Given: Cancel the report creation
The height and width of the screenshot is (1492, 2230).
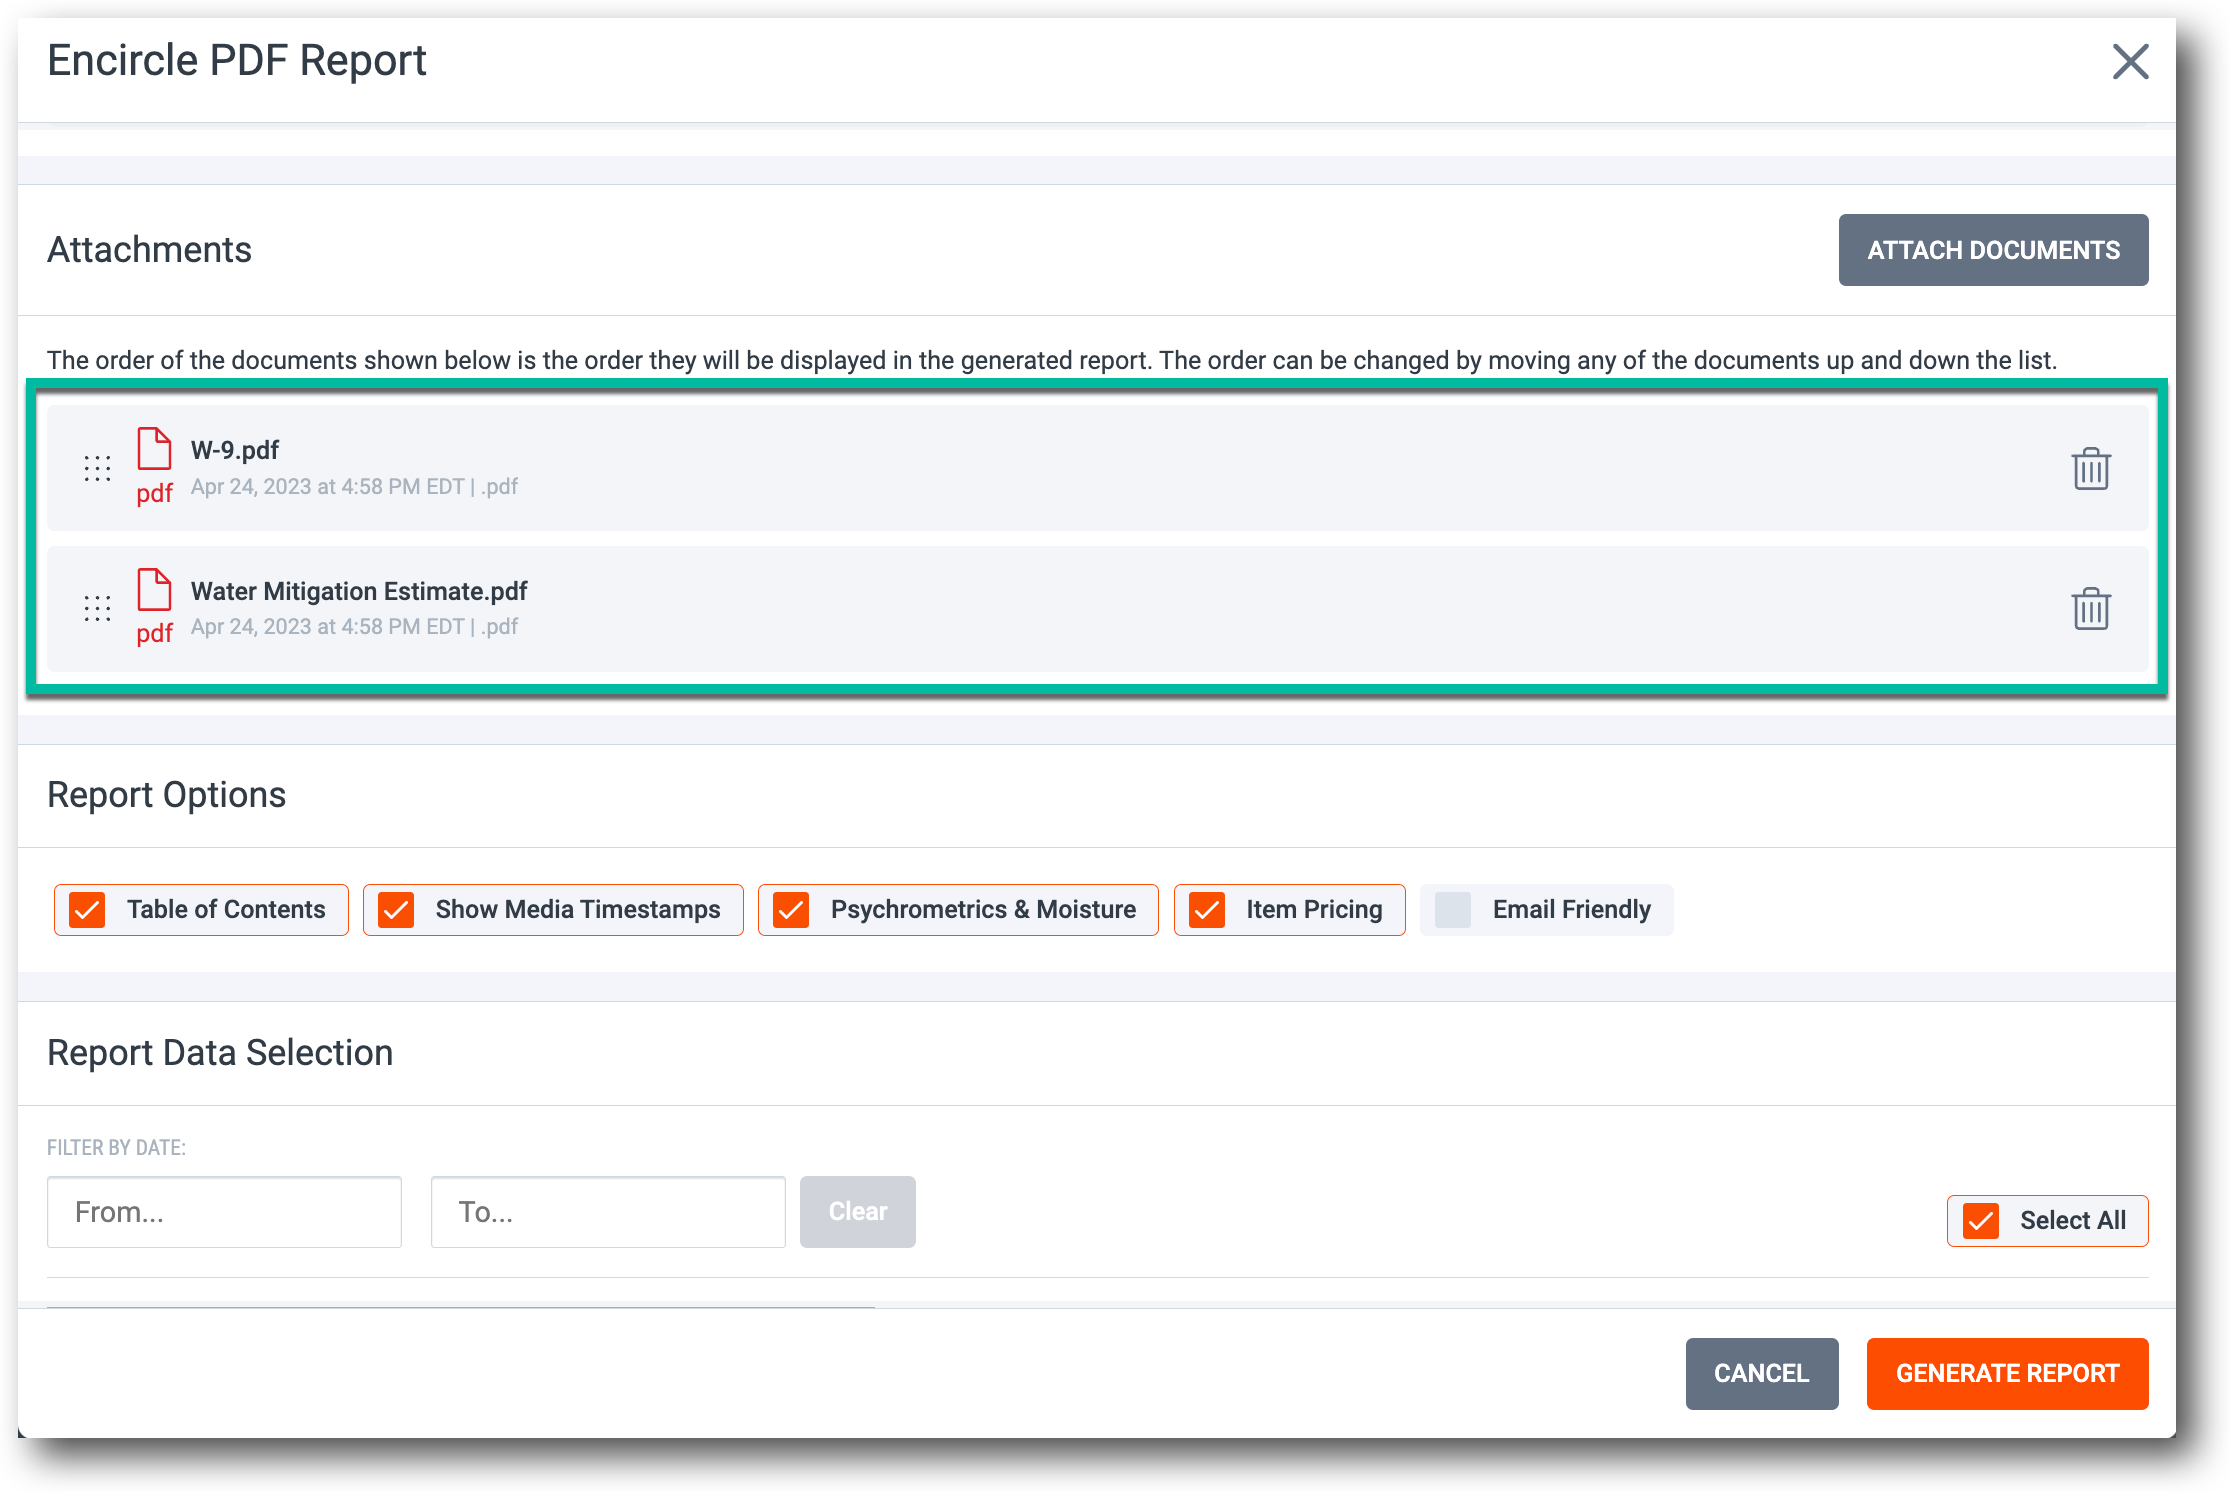Looking at the screenshot, I should pyautogui.click(x=1761, y=1373).
